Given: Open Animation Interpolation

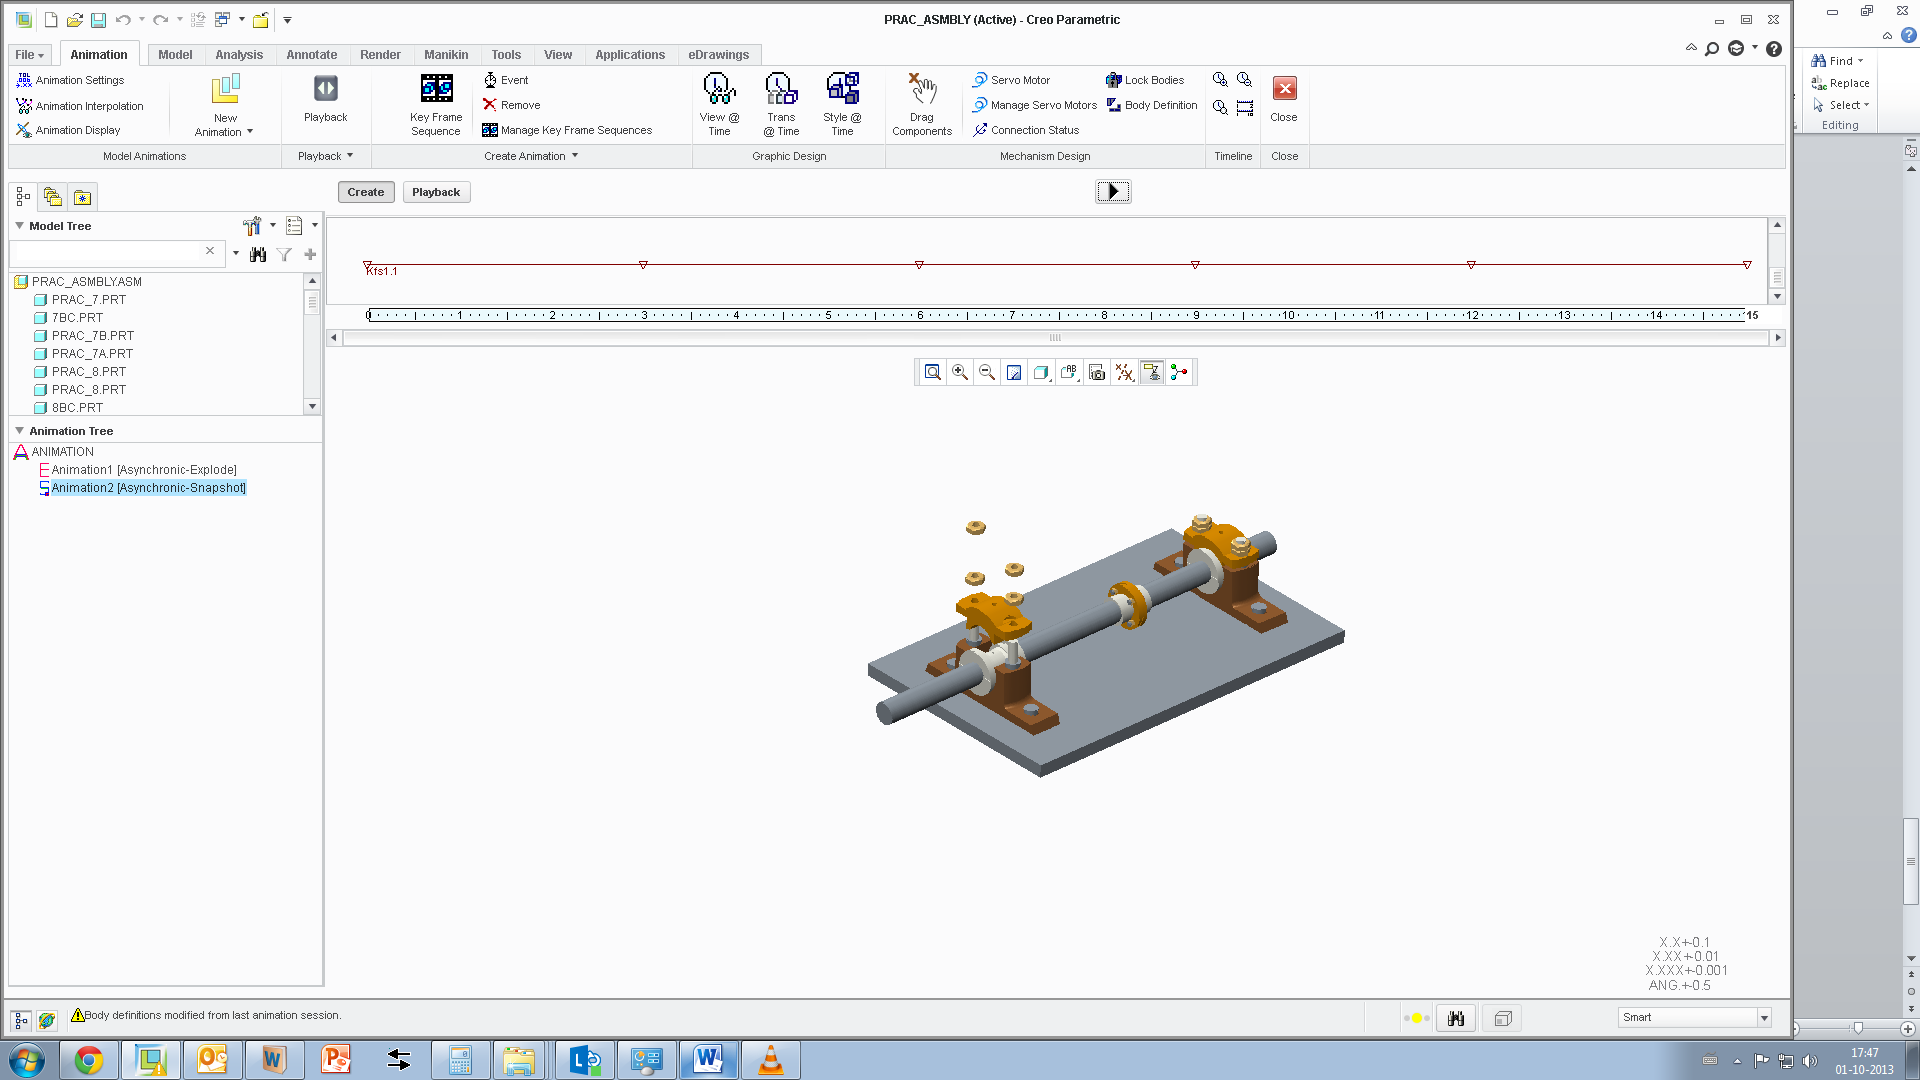Looking at the screenshot, I should [x=80, y=106].
